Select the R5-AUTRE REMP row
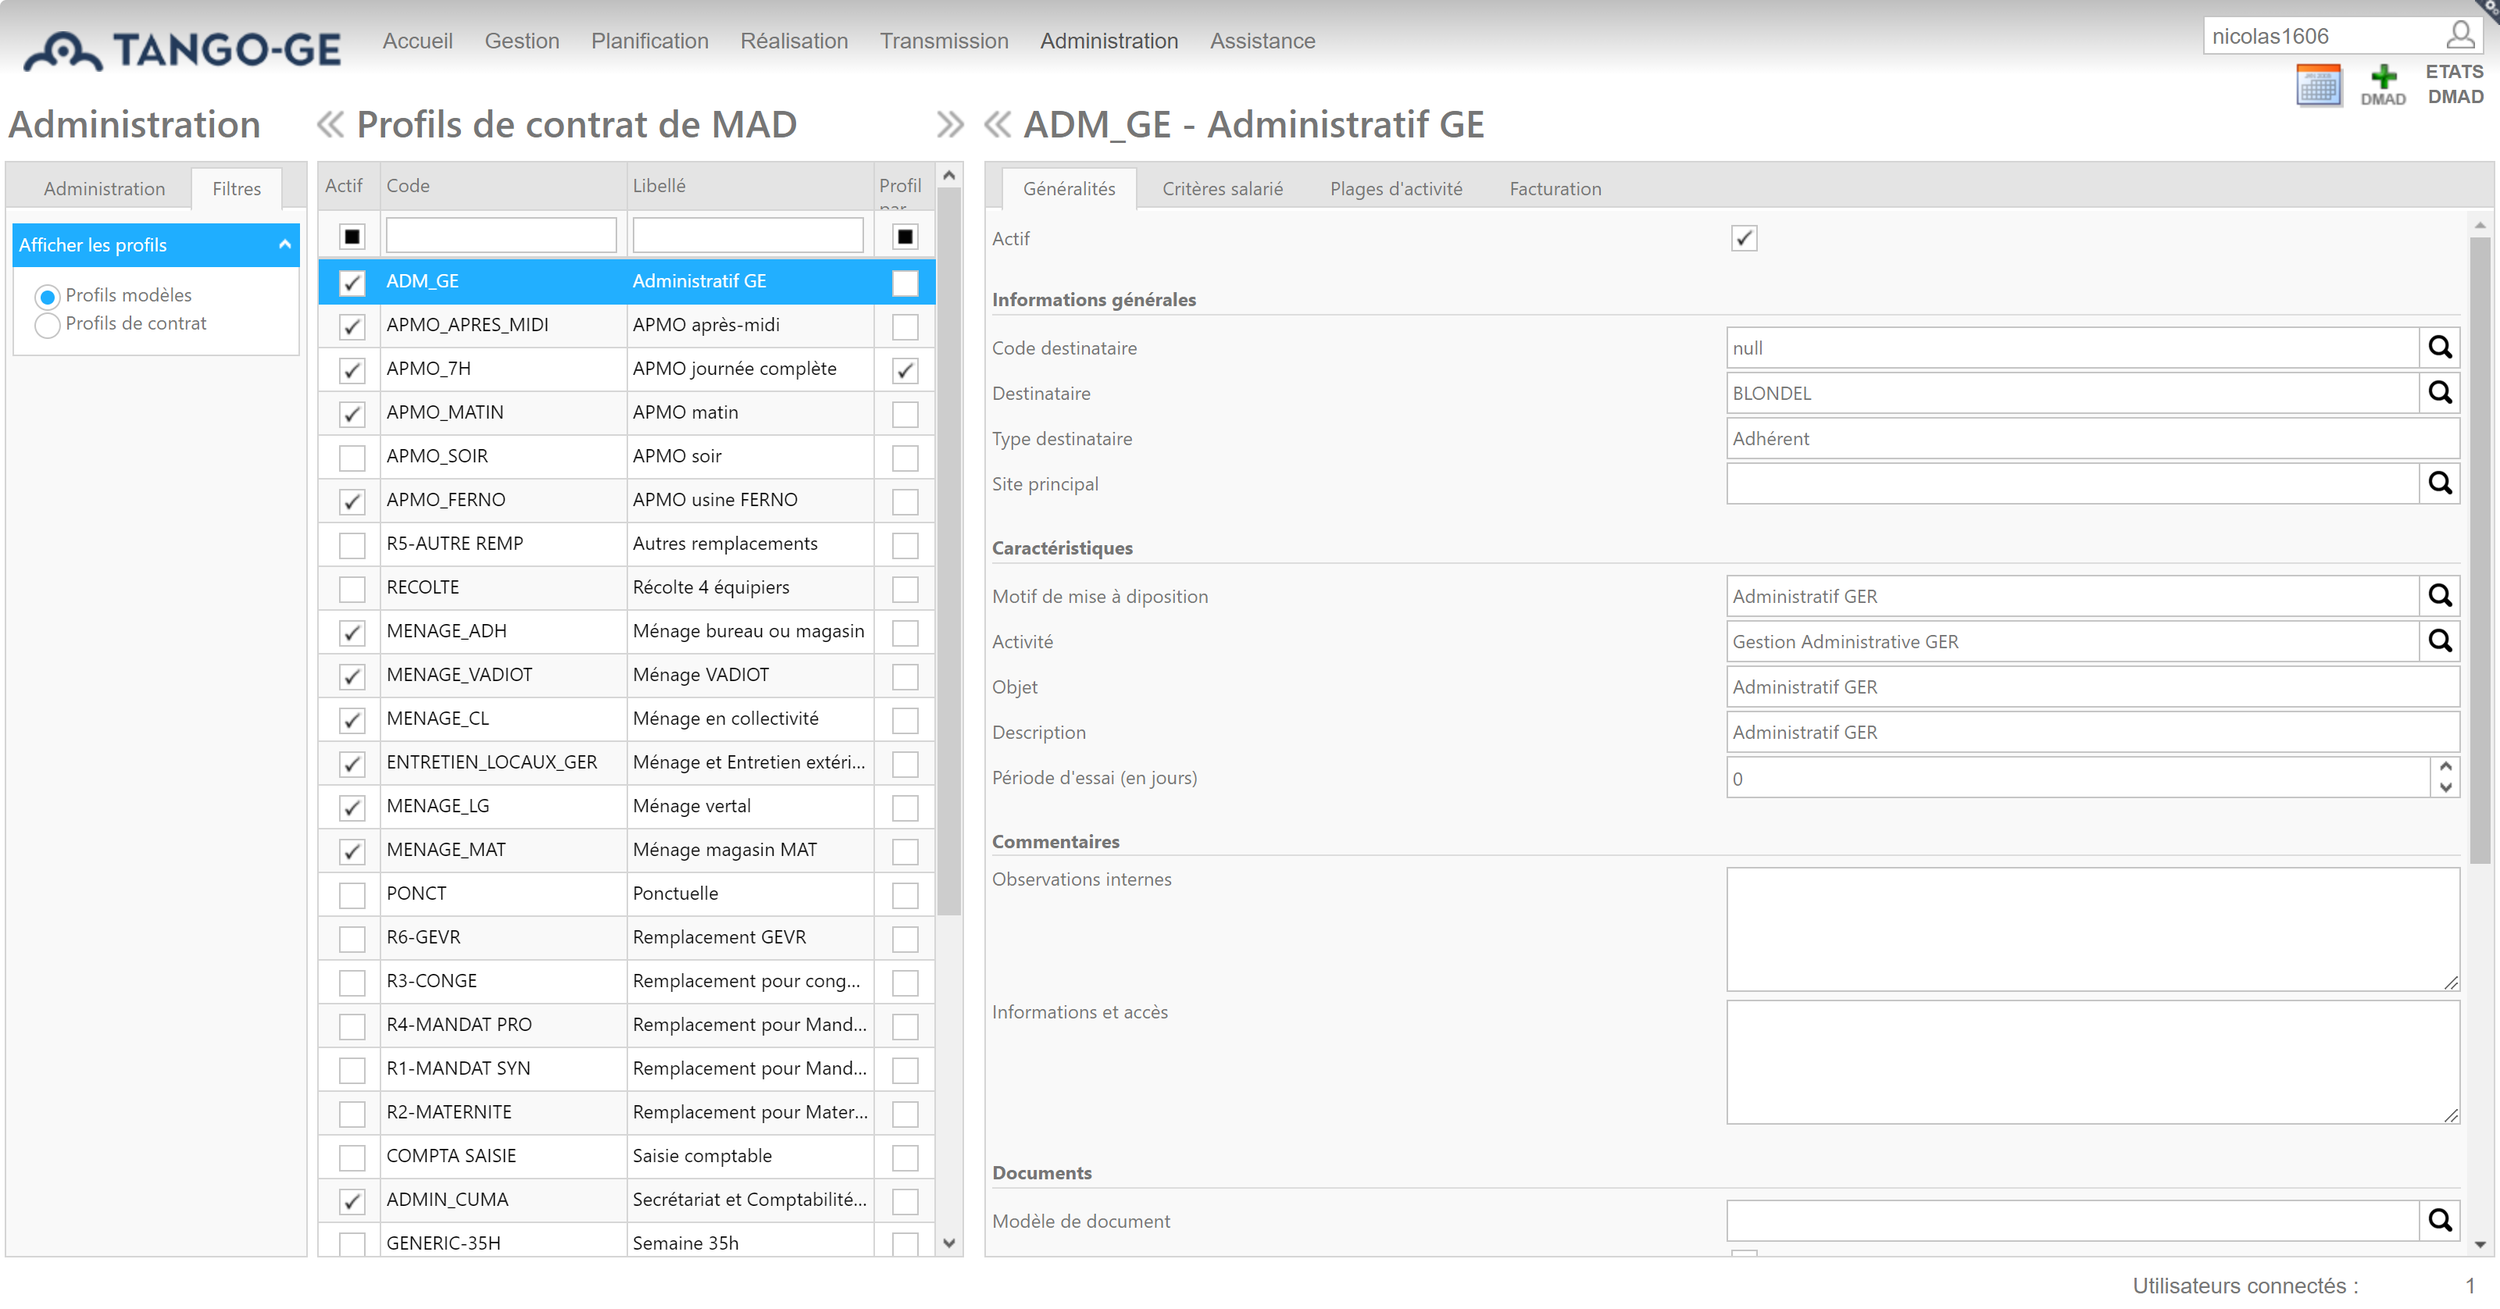This screenshot has height=1309, width=2500. [627, 544]
